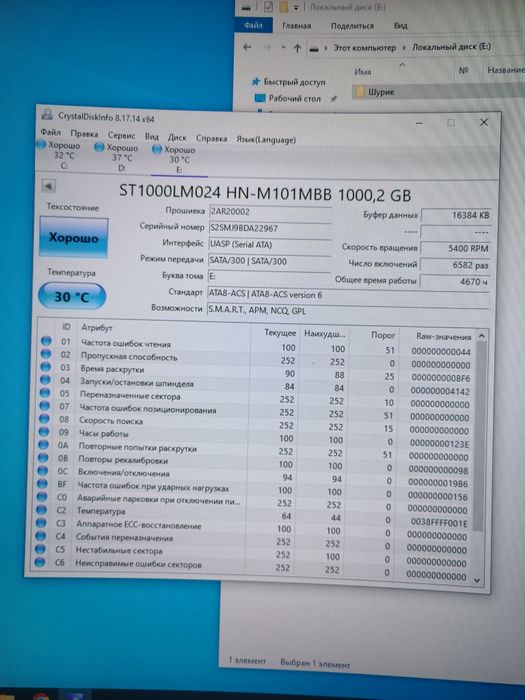Click the status icon for attribute 09
The image size is (525, 700).
click(43, 432)
